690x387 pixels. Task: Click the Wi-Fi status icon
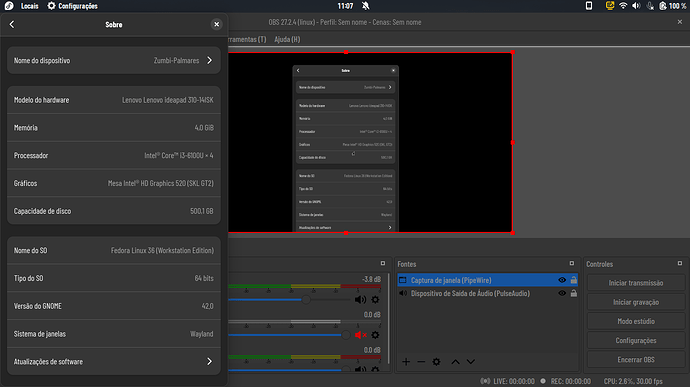click(623, 6)
